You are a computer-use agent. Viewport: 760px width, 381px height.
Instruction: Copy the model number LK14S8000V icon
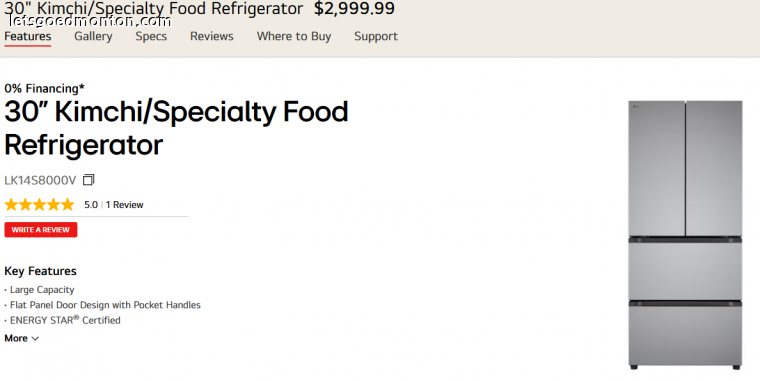coord(88,180)
